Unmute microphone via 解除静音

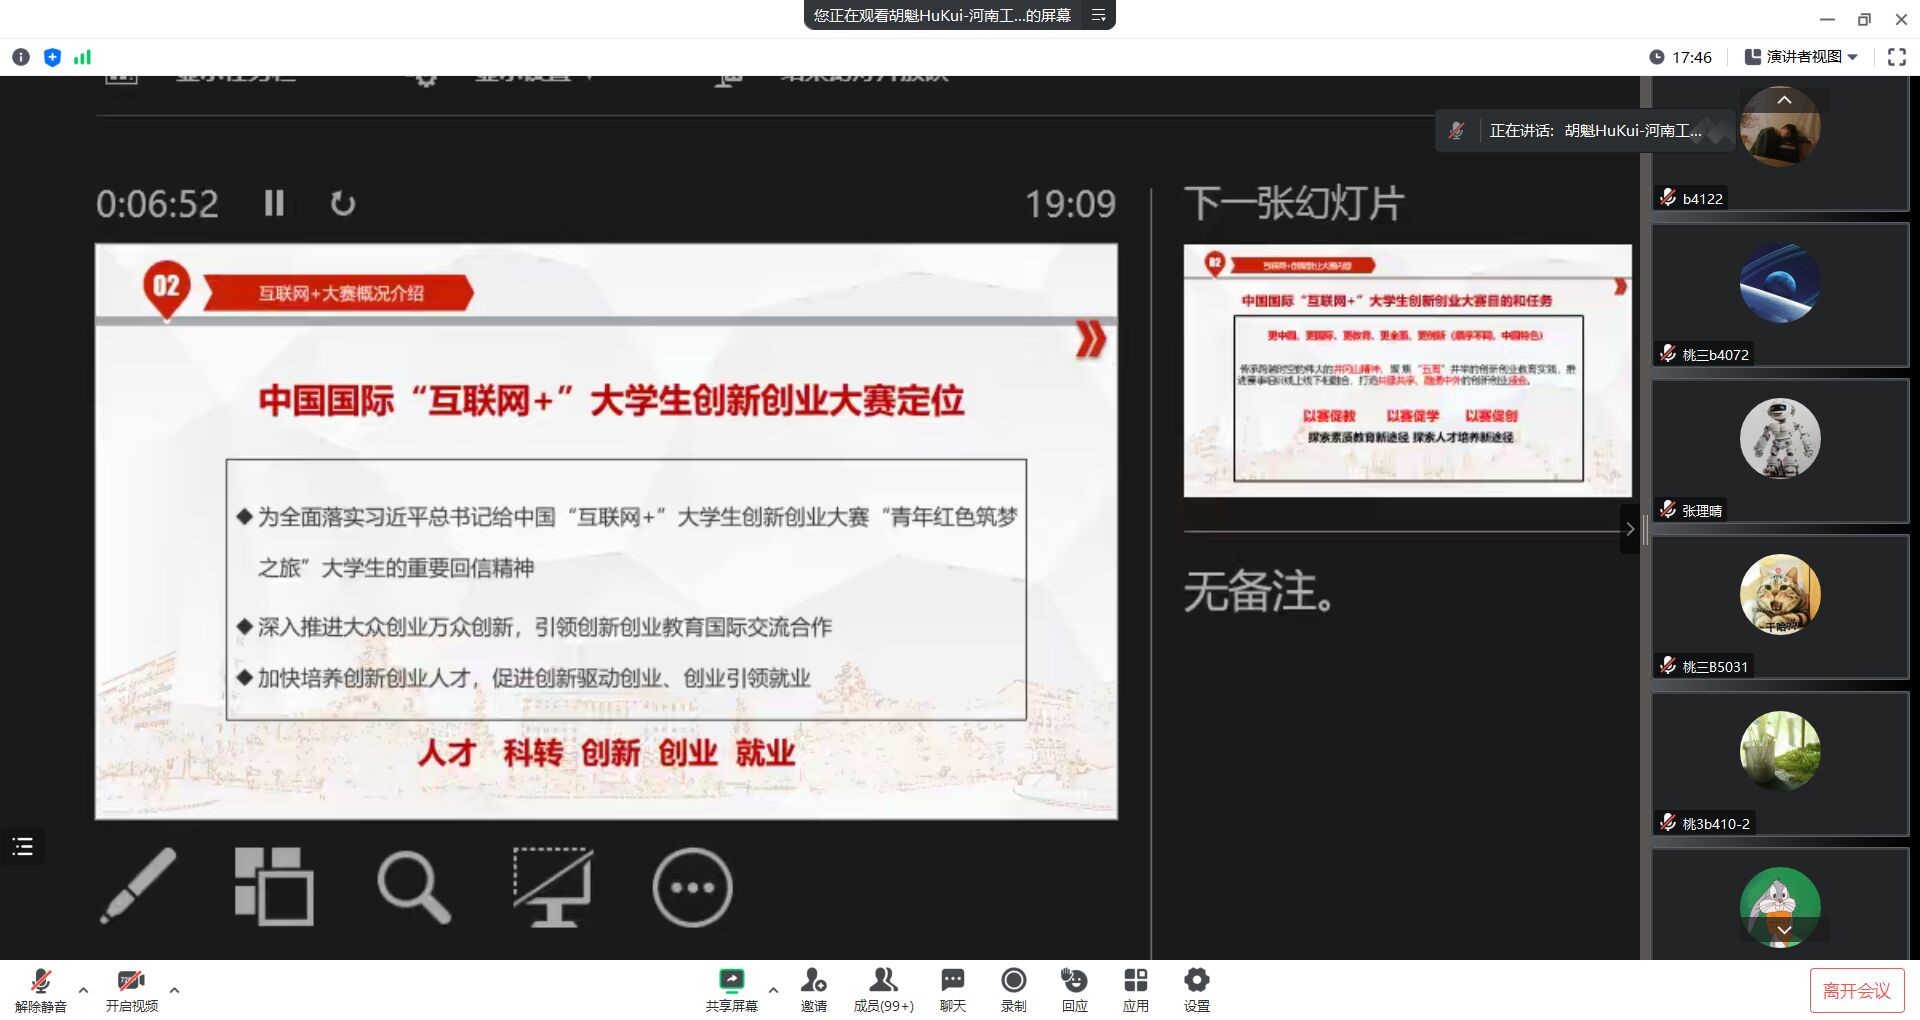click(x=41, y=989)
